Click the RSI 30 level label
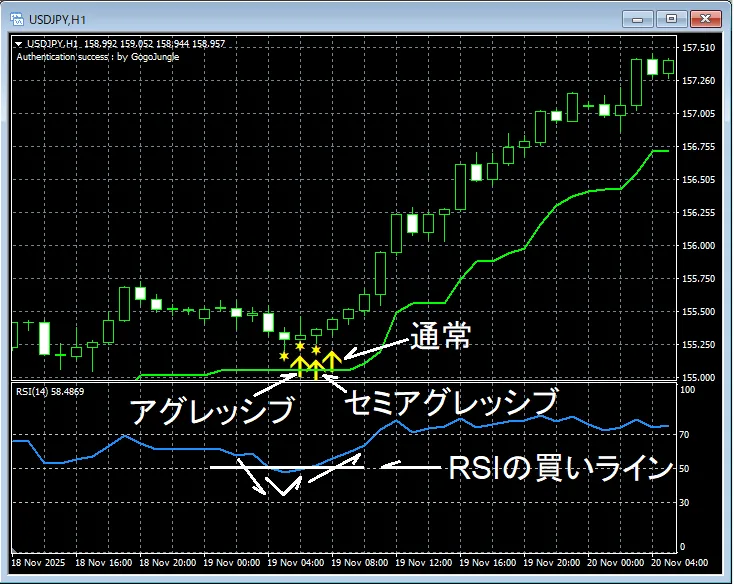 684,503
